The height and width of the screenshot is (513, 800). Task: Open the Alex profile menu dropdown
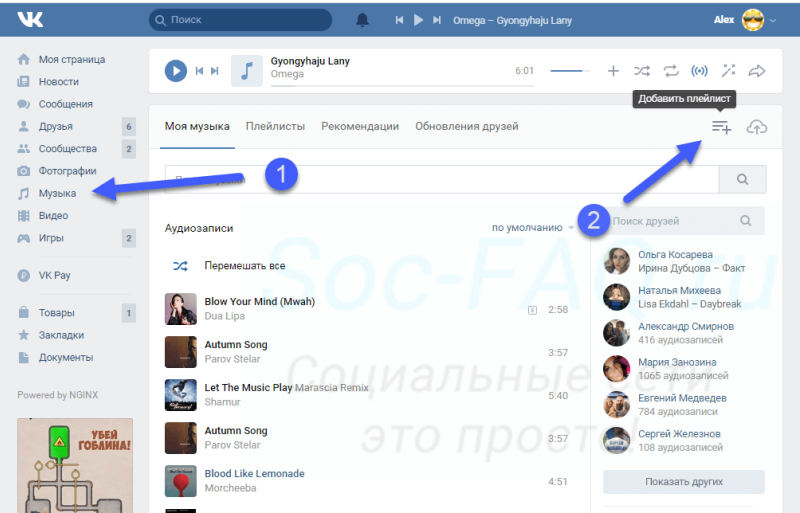coord(744,20)
